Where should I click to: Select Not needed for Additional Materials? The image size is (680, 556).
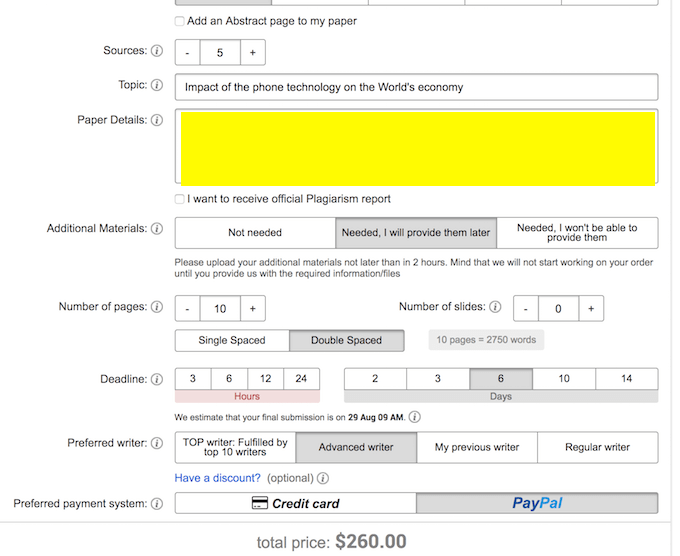255,233
